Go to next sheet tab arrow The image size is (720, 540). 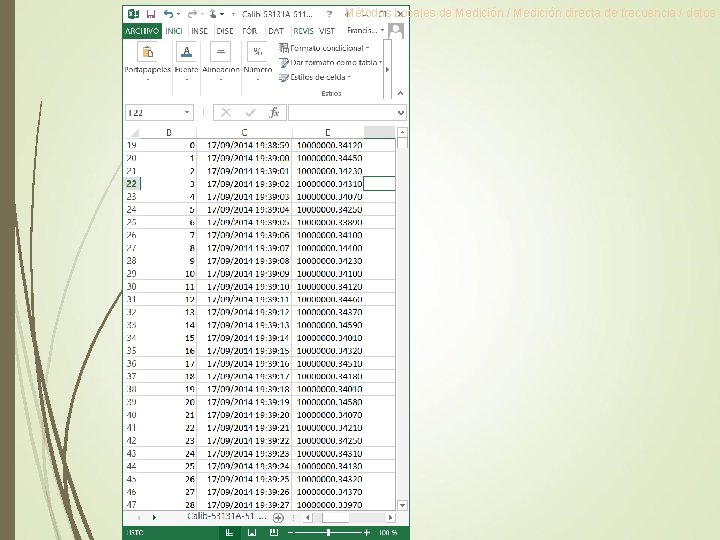point(154,518)
